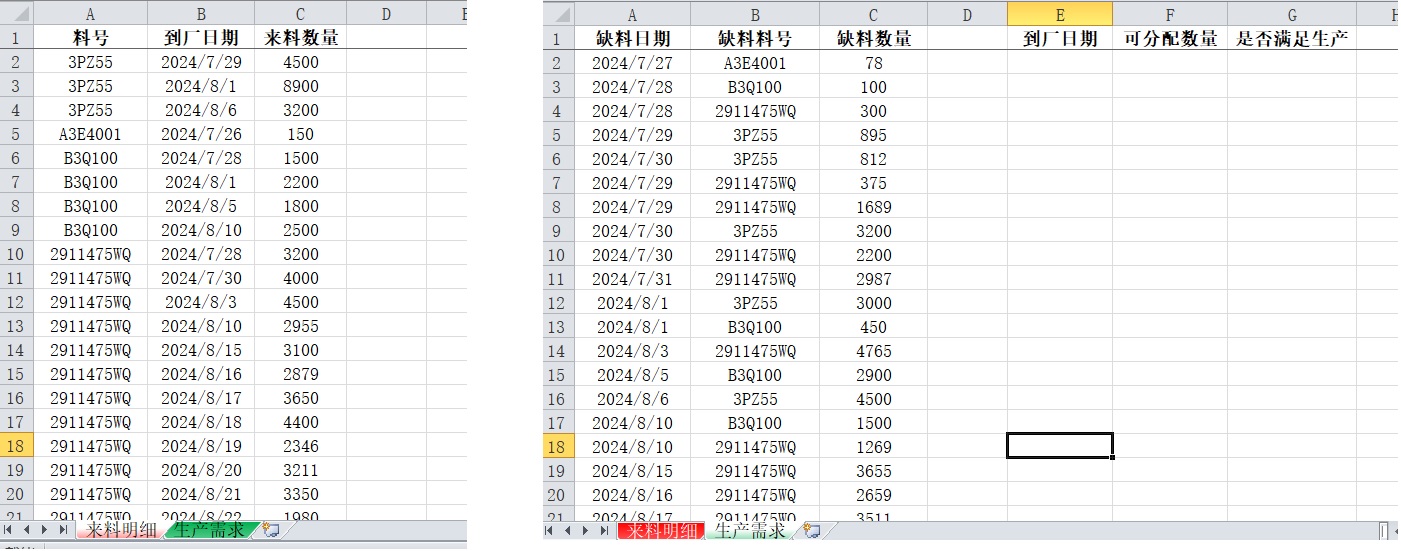Go to next sheet in 料号 window
1401x551 pixels.
(45, 529)
